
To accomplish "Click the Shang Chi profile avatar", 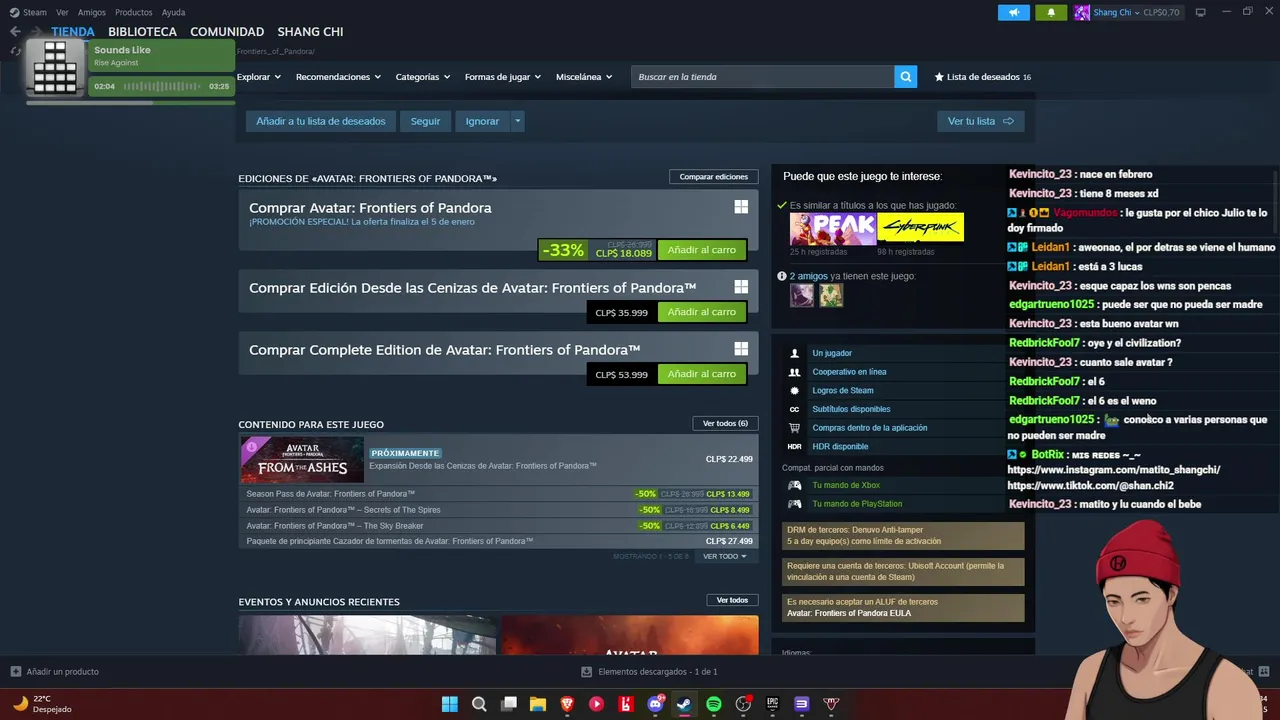I will [1082, 12].
